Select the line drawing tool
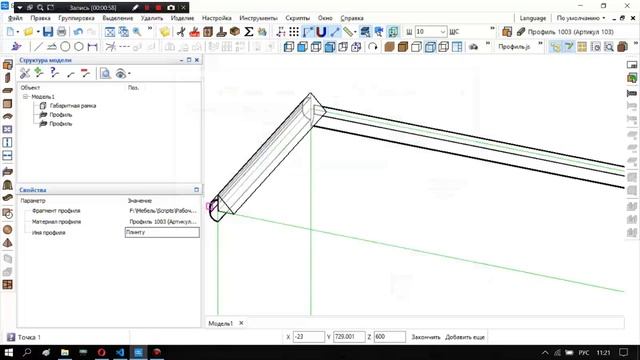The height and width of the screenshot is (360, 640). (38, 47)
